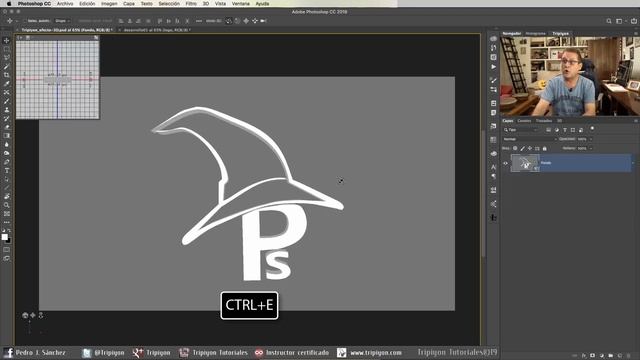Screen dimensions: 640x360
Task: Open the Capas panel flyout menu
Action: [636, 121]
